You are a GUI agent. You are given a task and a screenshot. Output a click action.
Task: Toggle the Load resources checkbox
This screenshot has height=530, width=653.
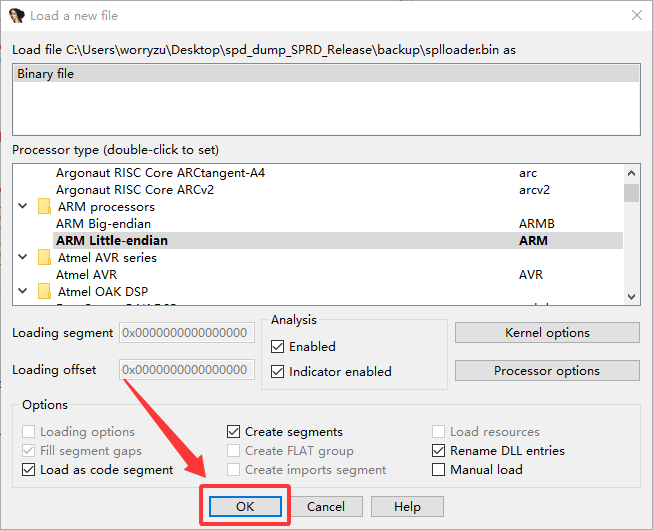[x=438, y=432]
